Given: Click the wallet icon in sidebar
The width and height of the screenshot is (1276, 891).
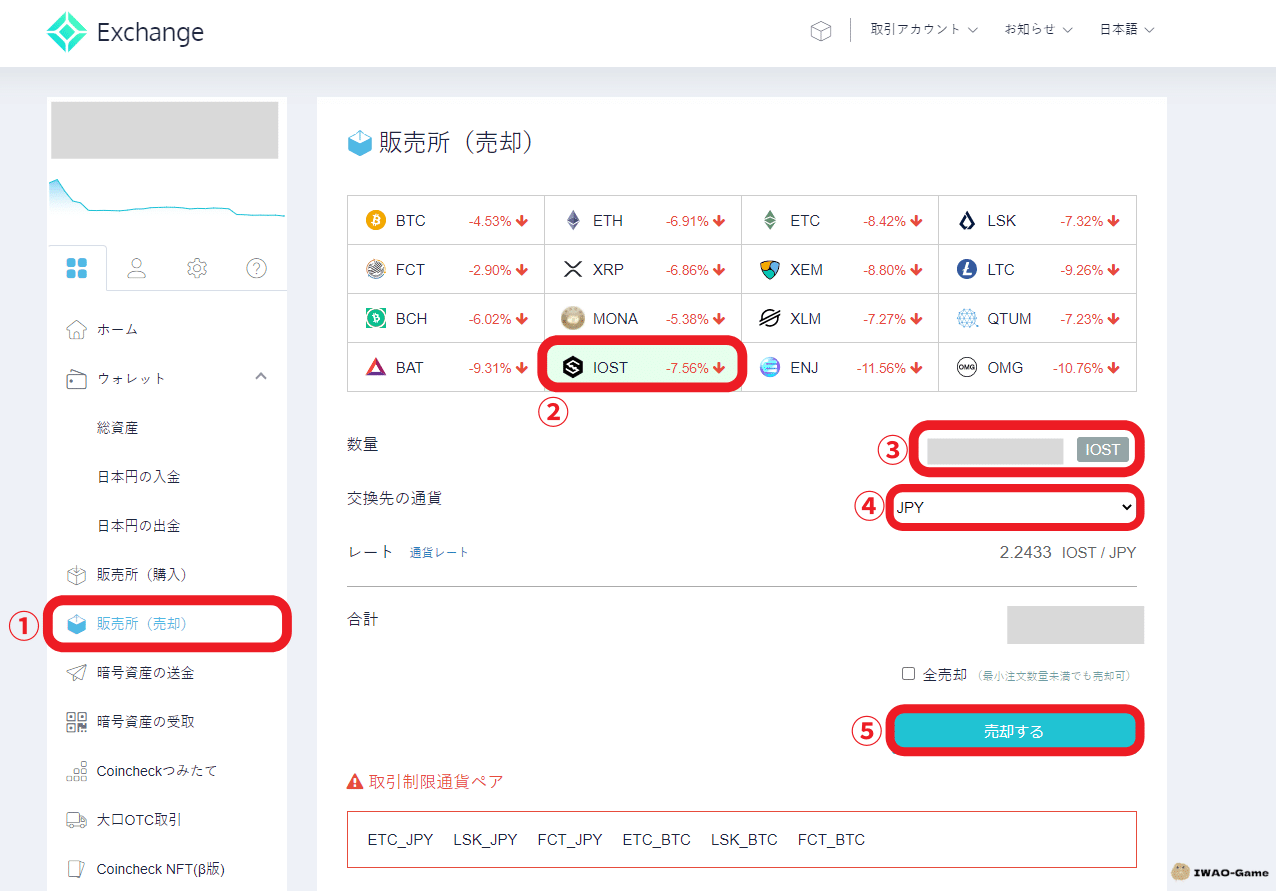Looking at the screenshot, I should click(76, 379).
